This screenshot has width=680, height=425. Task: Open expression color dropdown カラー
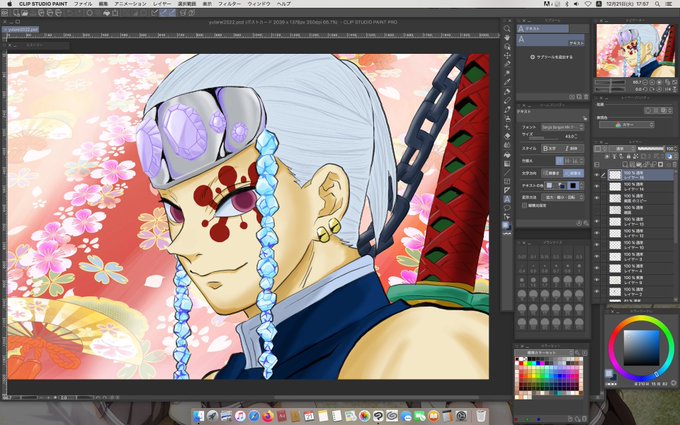click(626, 124)
